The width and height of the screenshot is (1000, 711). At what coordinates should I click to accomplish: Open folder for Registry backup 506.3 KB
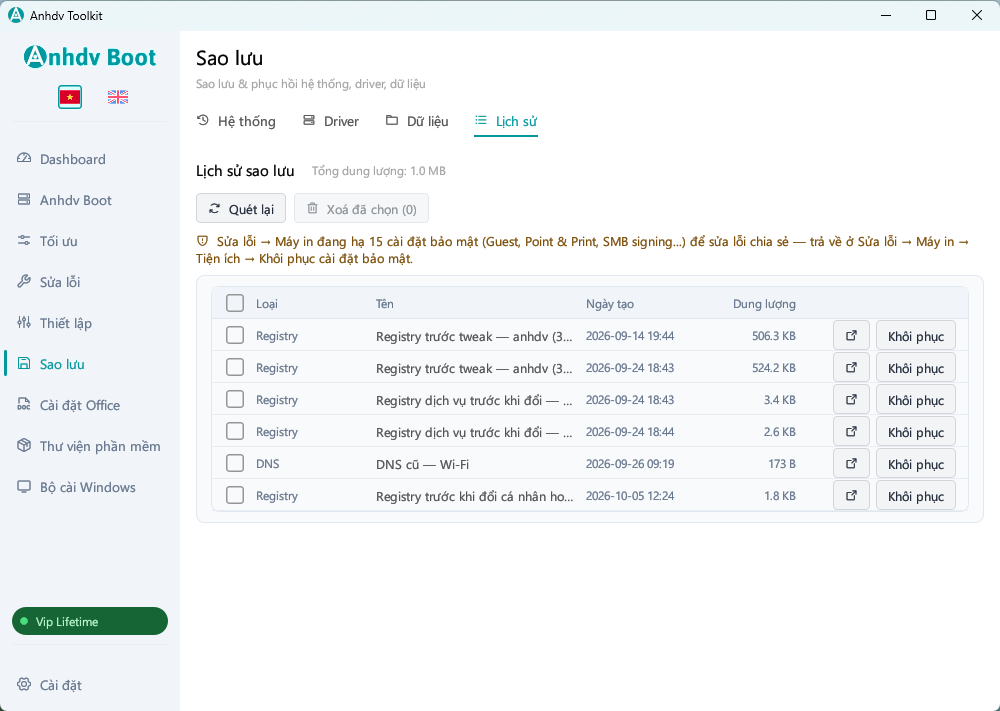click(851, 335)
